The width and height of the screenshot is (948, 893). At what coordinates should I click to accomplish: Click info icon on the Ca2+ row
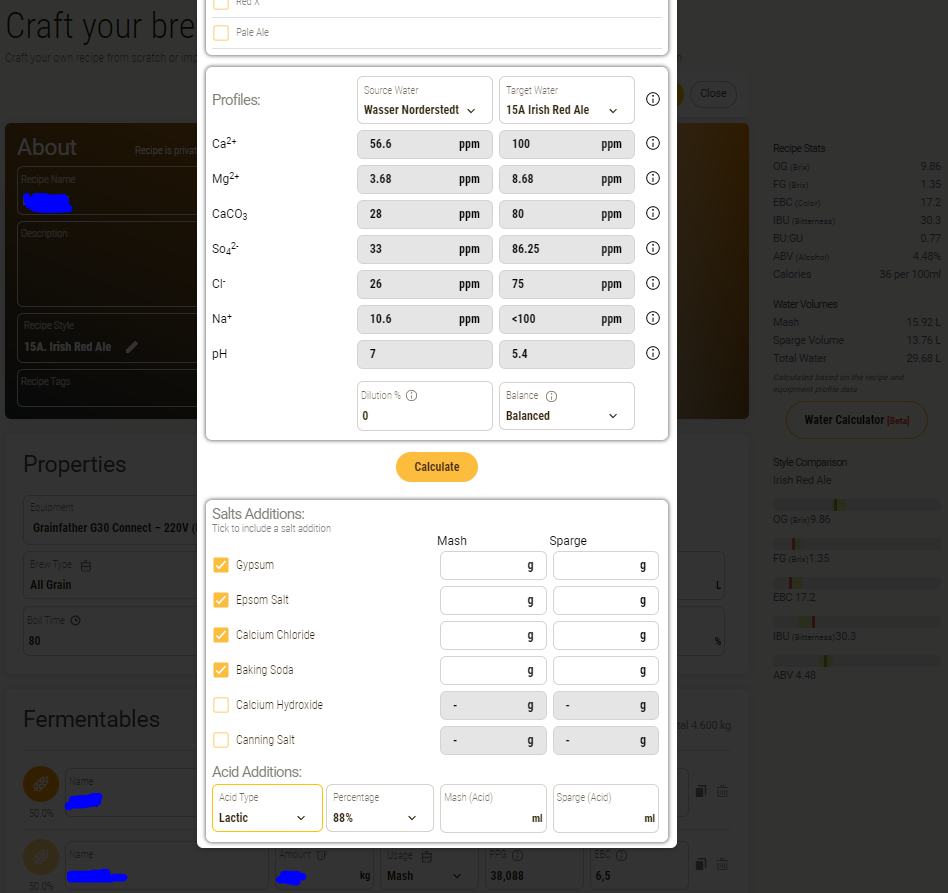click(x=653, y=144)
